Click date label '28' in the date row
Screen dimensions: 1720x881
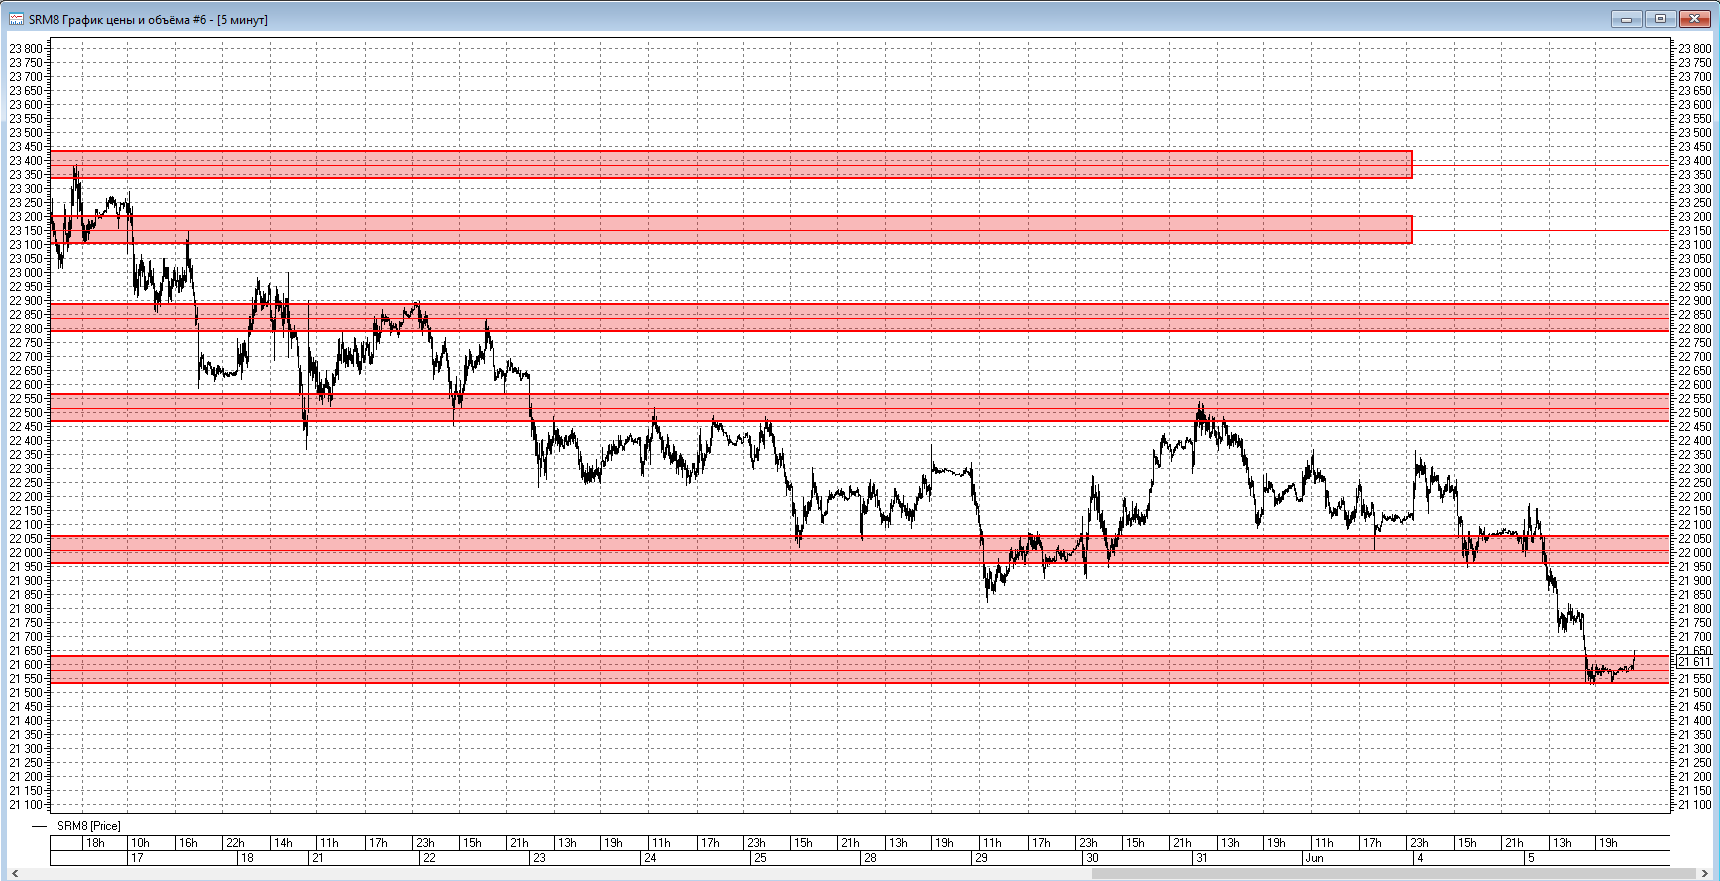(x=870, y=858)
